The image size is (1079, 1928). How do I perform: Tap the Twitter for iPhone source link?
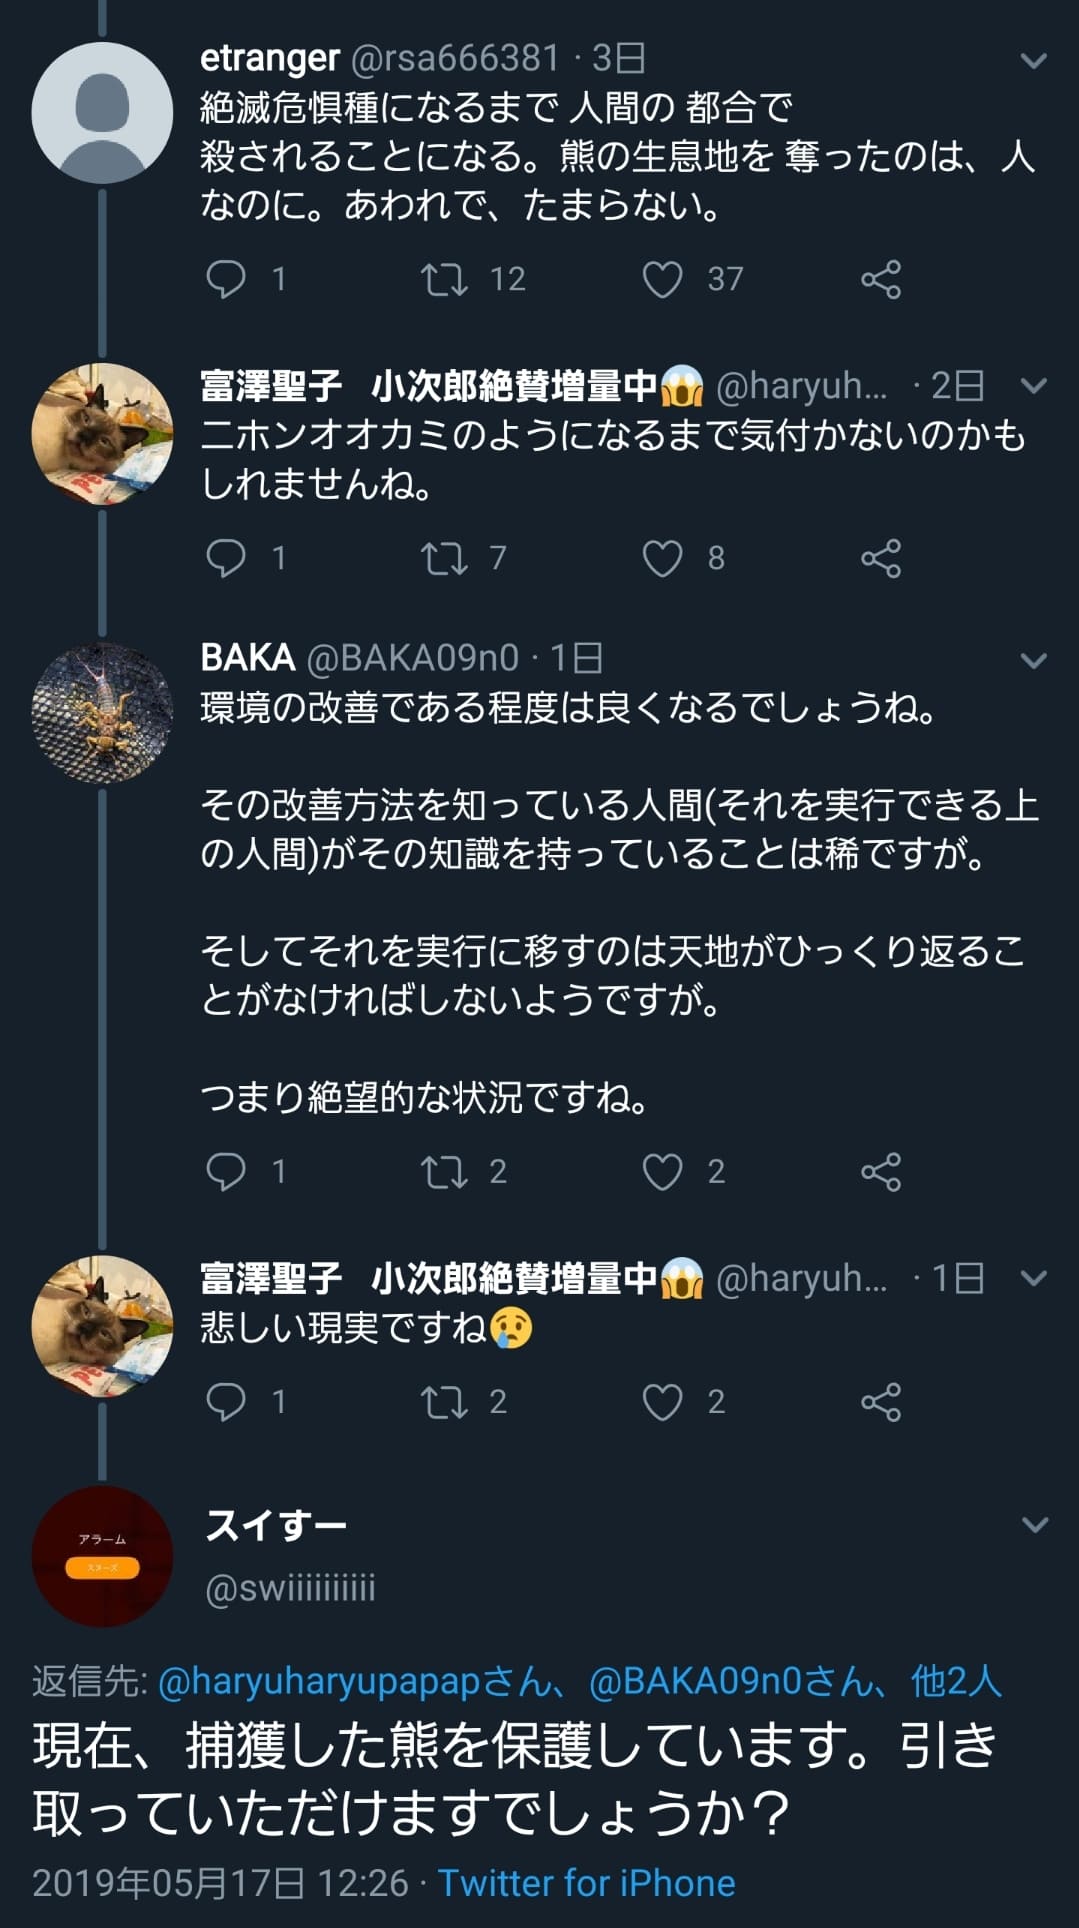click(x=586, y=1884)
